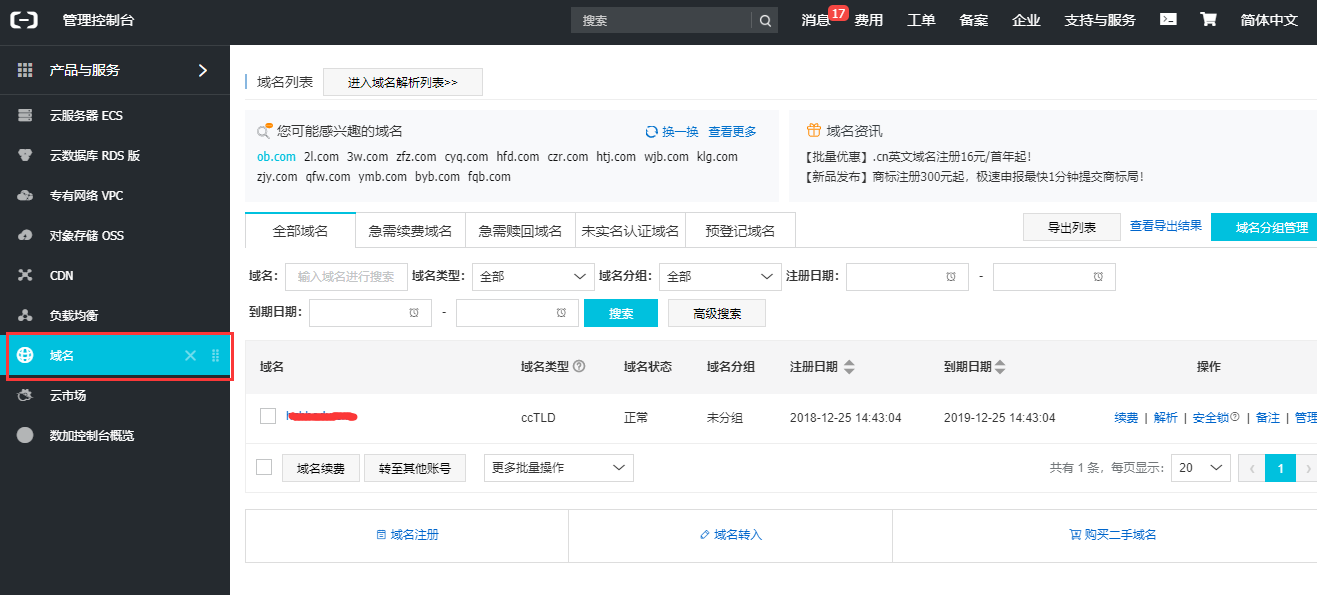Click the gift icon next to 域名资讯
Viewport: 1317px width, 595px height.
pyautogui.click(x=815, y=131)
